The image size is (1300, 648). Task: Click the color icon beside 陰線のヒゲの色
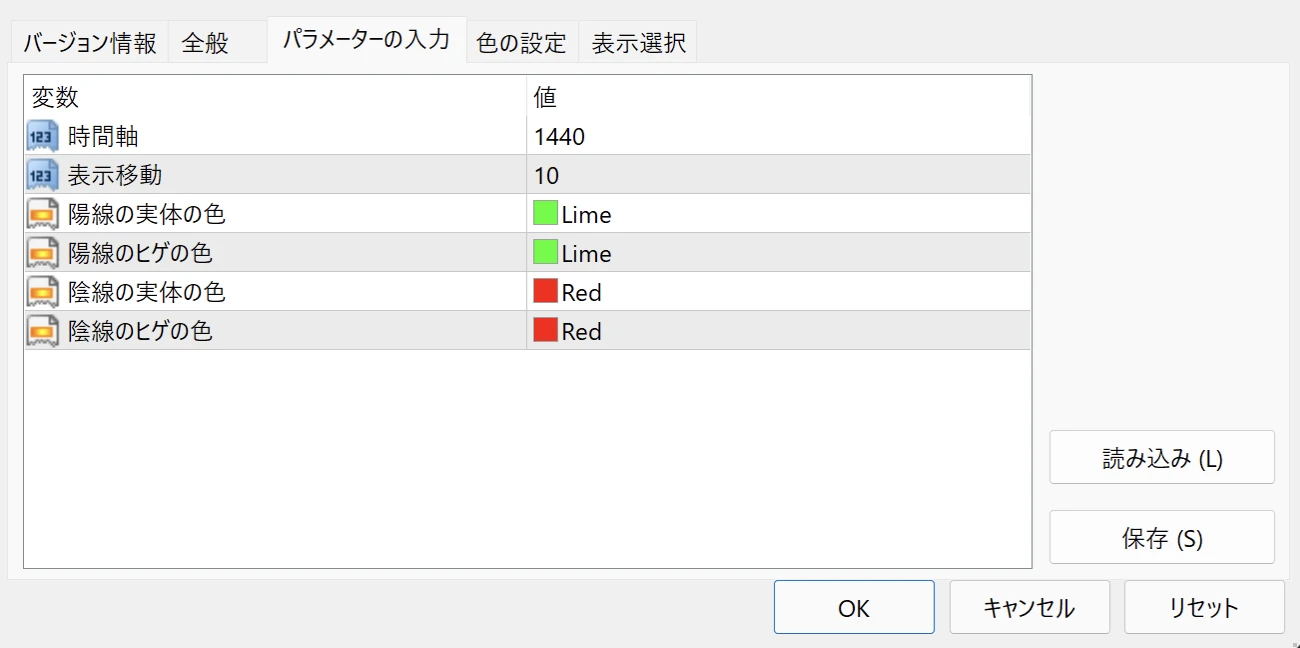click(43, 331)
